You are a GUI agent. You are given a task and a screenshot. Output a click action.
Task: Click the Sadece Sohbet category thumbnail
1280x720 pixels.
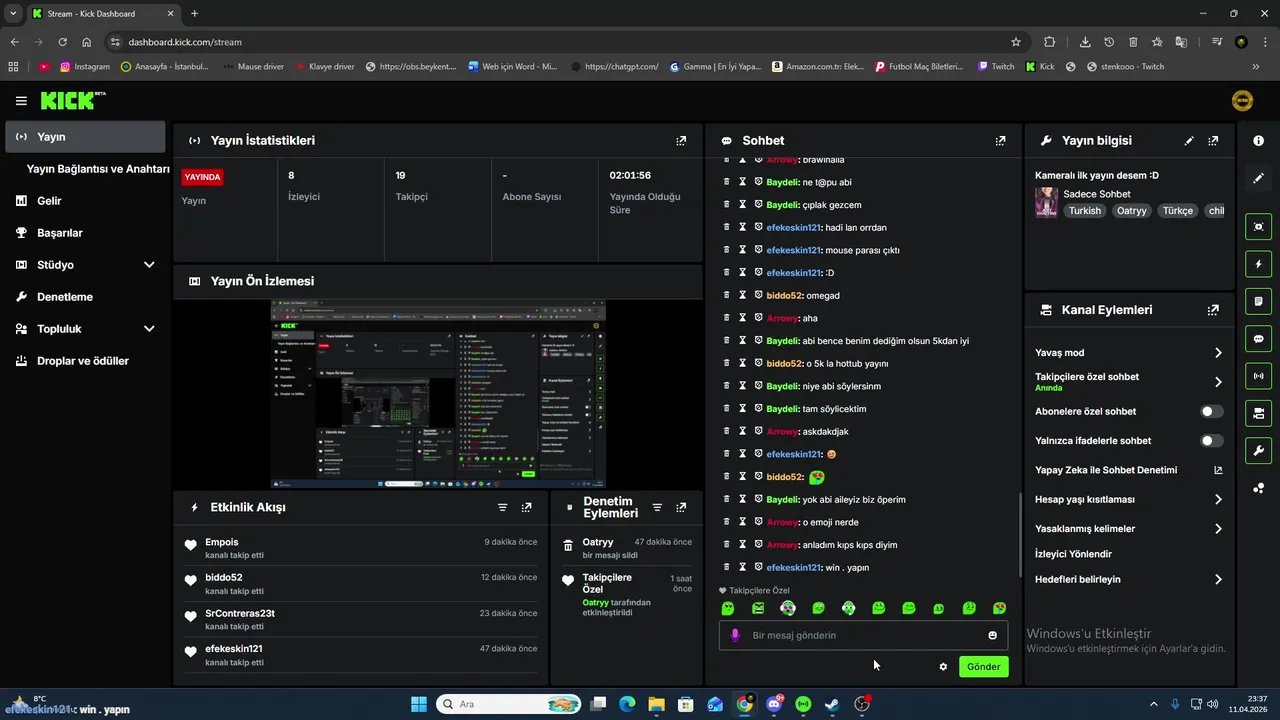coord(1046,202)
